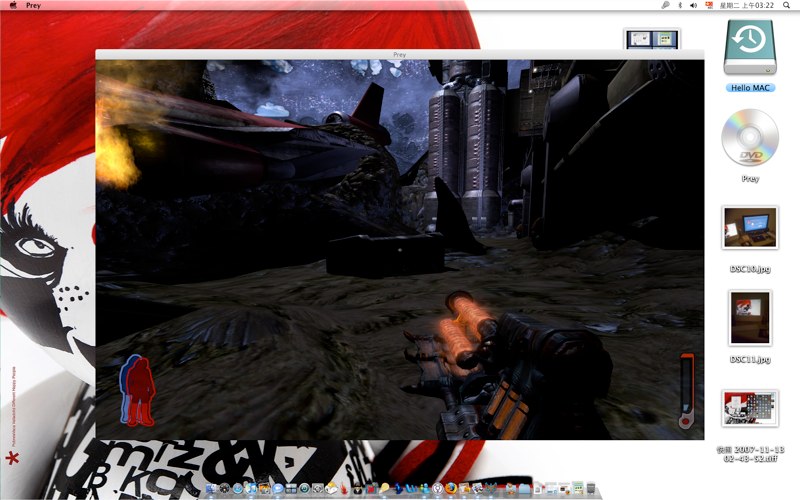
Task: Open the Trash in the Dock
Action: [x=591, y=488]
